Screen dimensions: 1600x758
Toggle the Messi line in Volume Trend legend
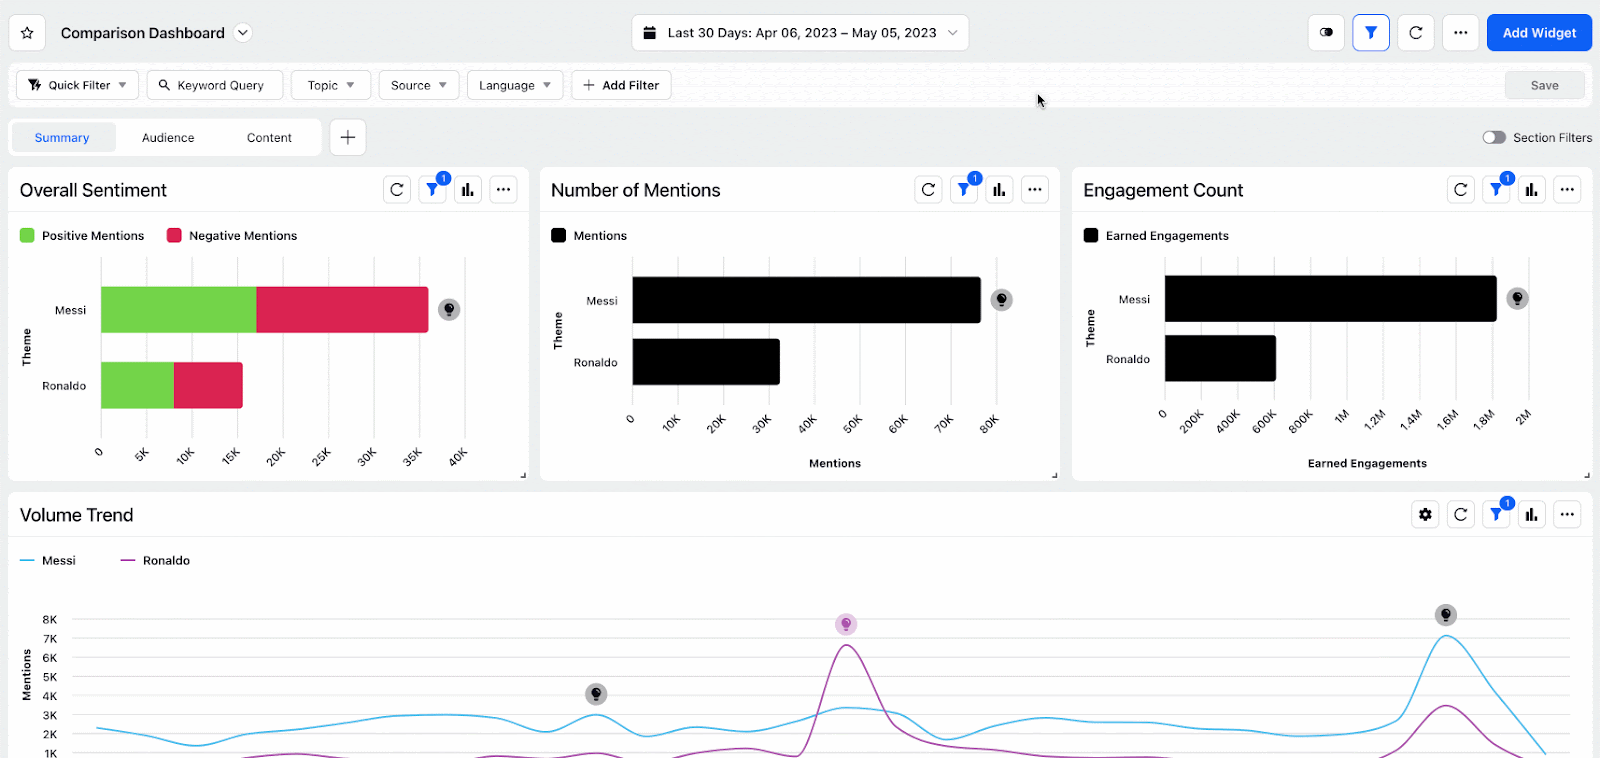[x=48, y=561]
